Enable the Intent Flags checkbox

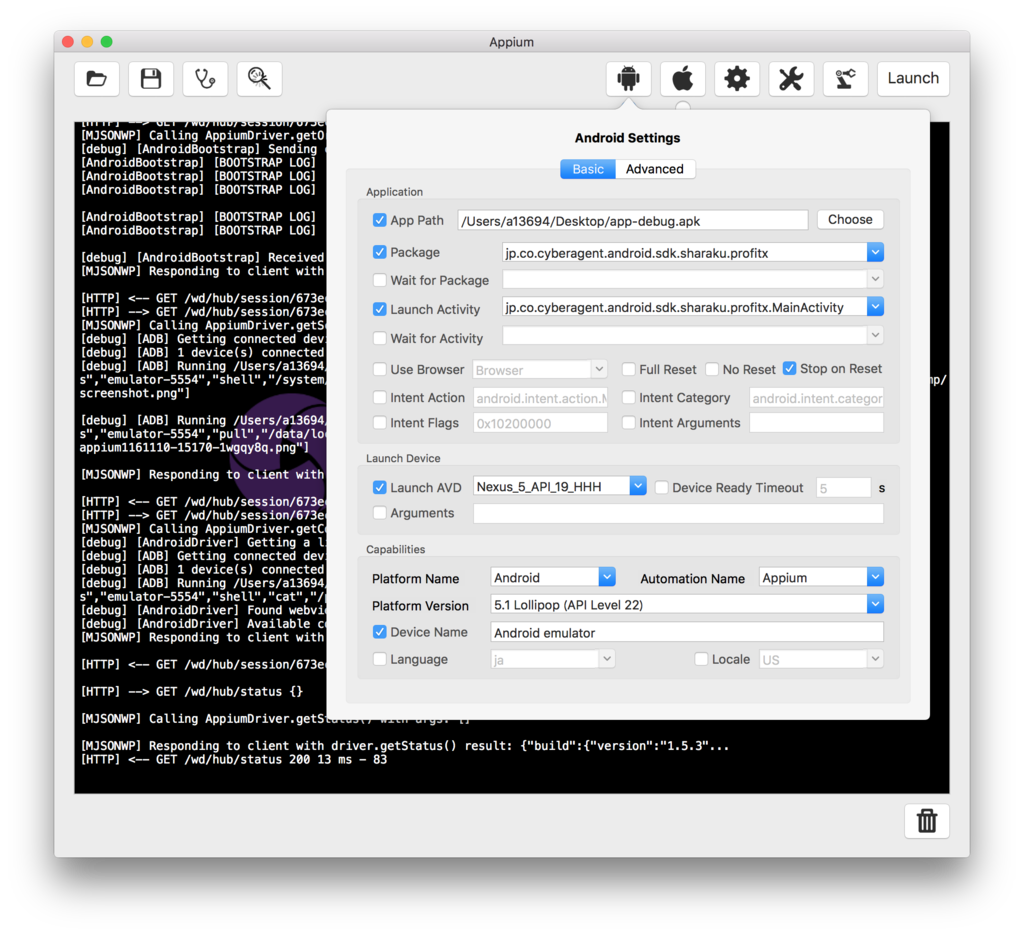(379, 422)
